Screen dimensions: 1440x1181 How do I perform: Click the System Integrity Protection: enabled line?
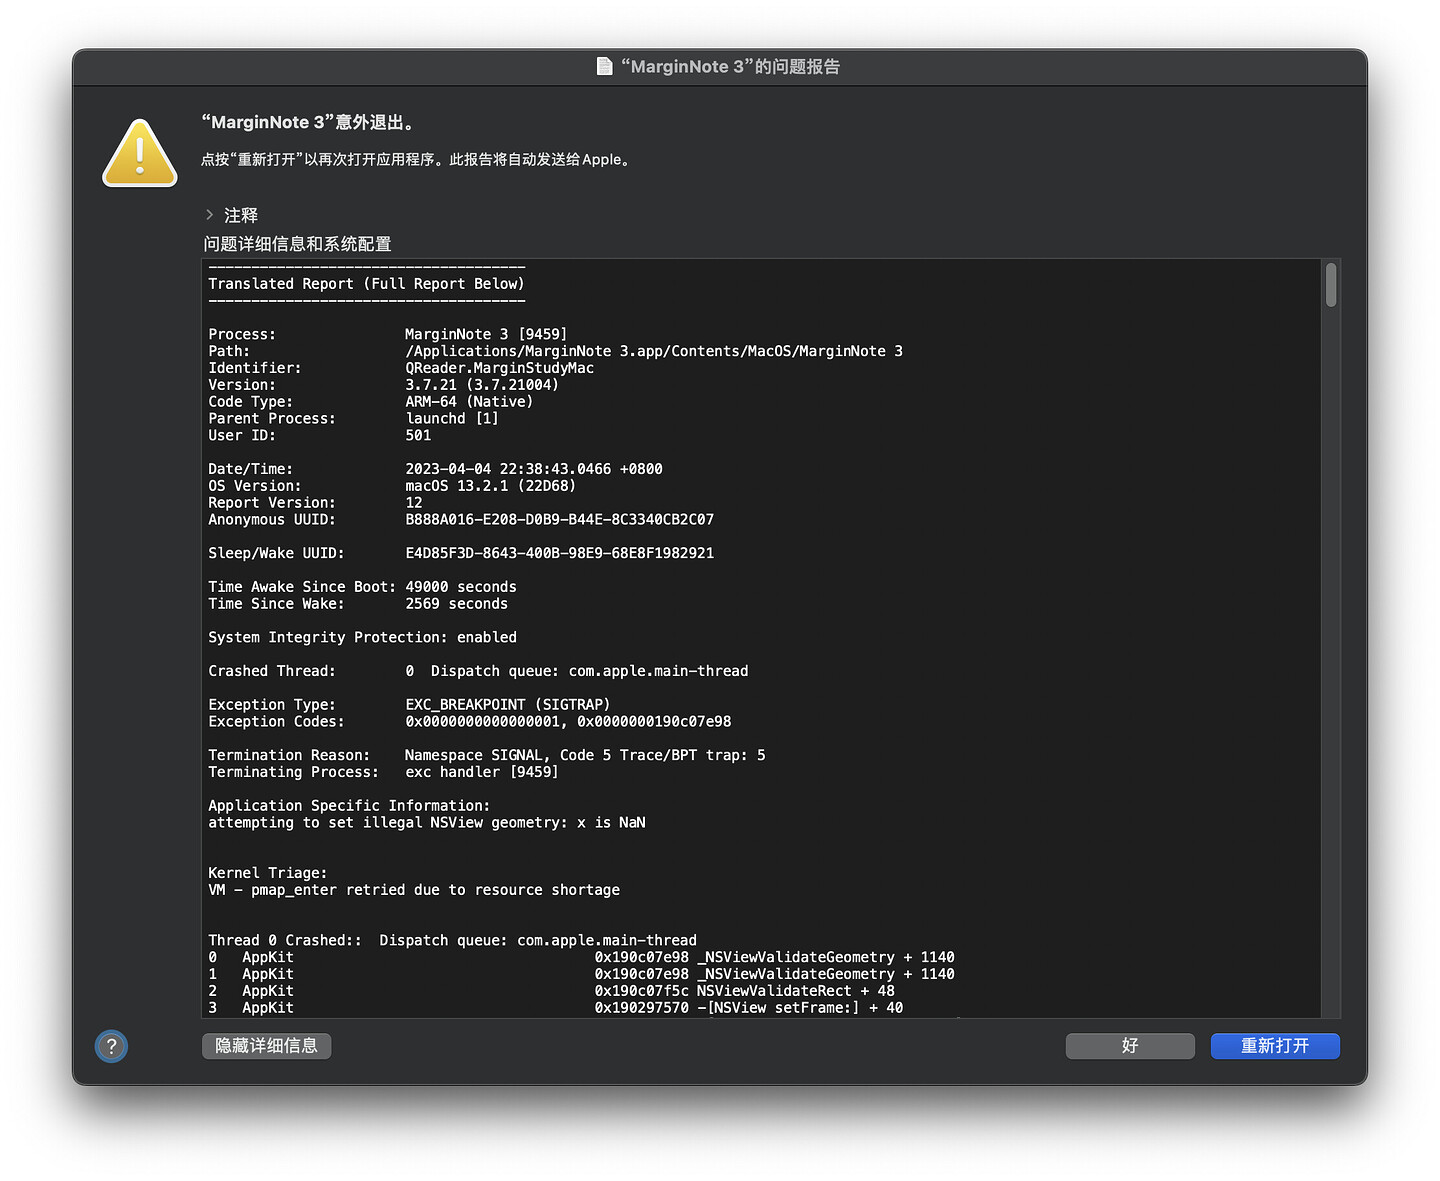(x=363, y=638)
